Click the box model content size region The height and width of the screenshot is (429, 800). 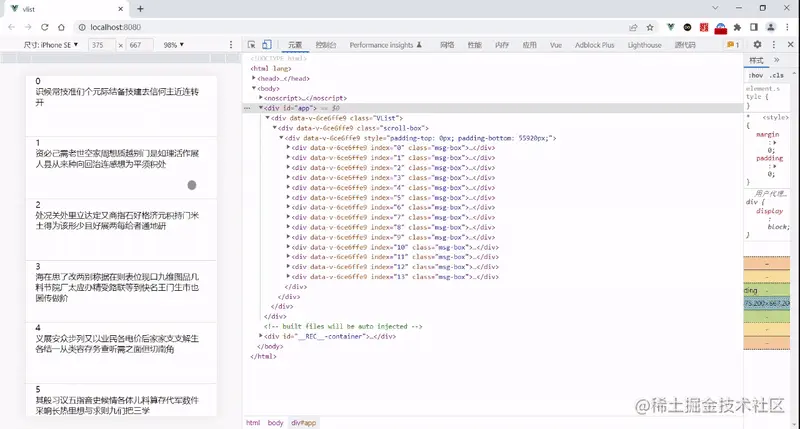[767, 304]
